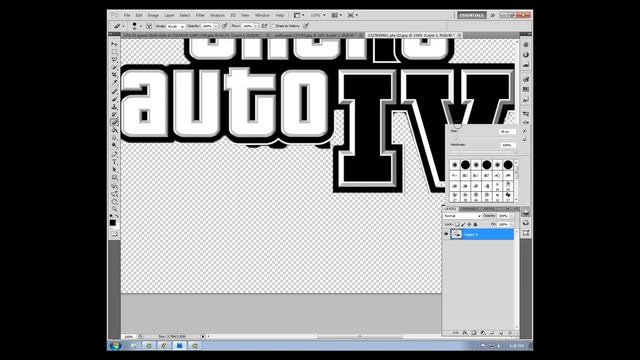The image size is (640, 360).
Task: Select the Lasso tool
Action: pyautogui.click(x=114, y=60)
